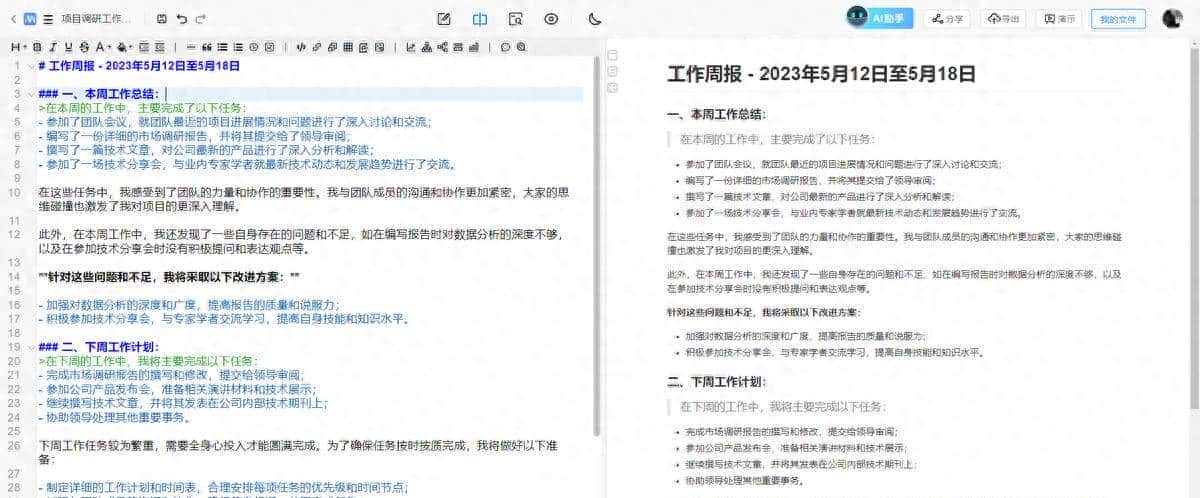
Task: Apply strikethrough formatting
Action: click(83, 47)
